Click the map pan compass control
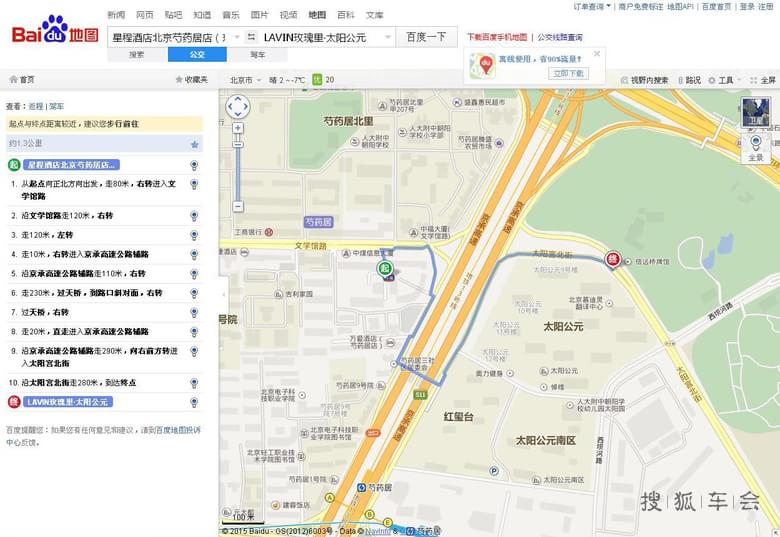 click(x=238, y=106)
